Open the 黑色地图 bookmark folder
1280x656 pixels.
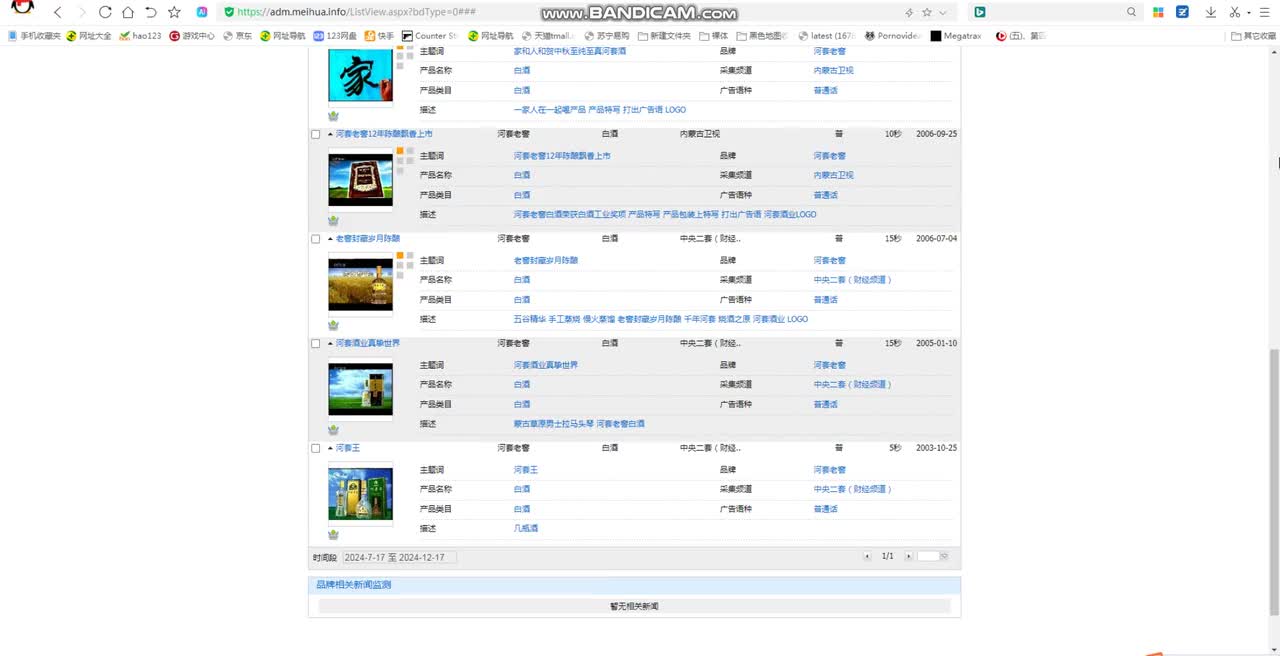point(762,36)
